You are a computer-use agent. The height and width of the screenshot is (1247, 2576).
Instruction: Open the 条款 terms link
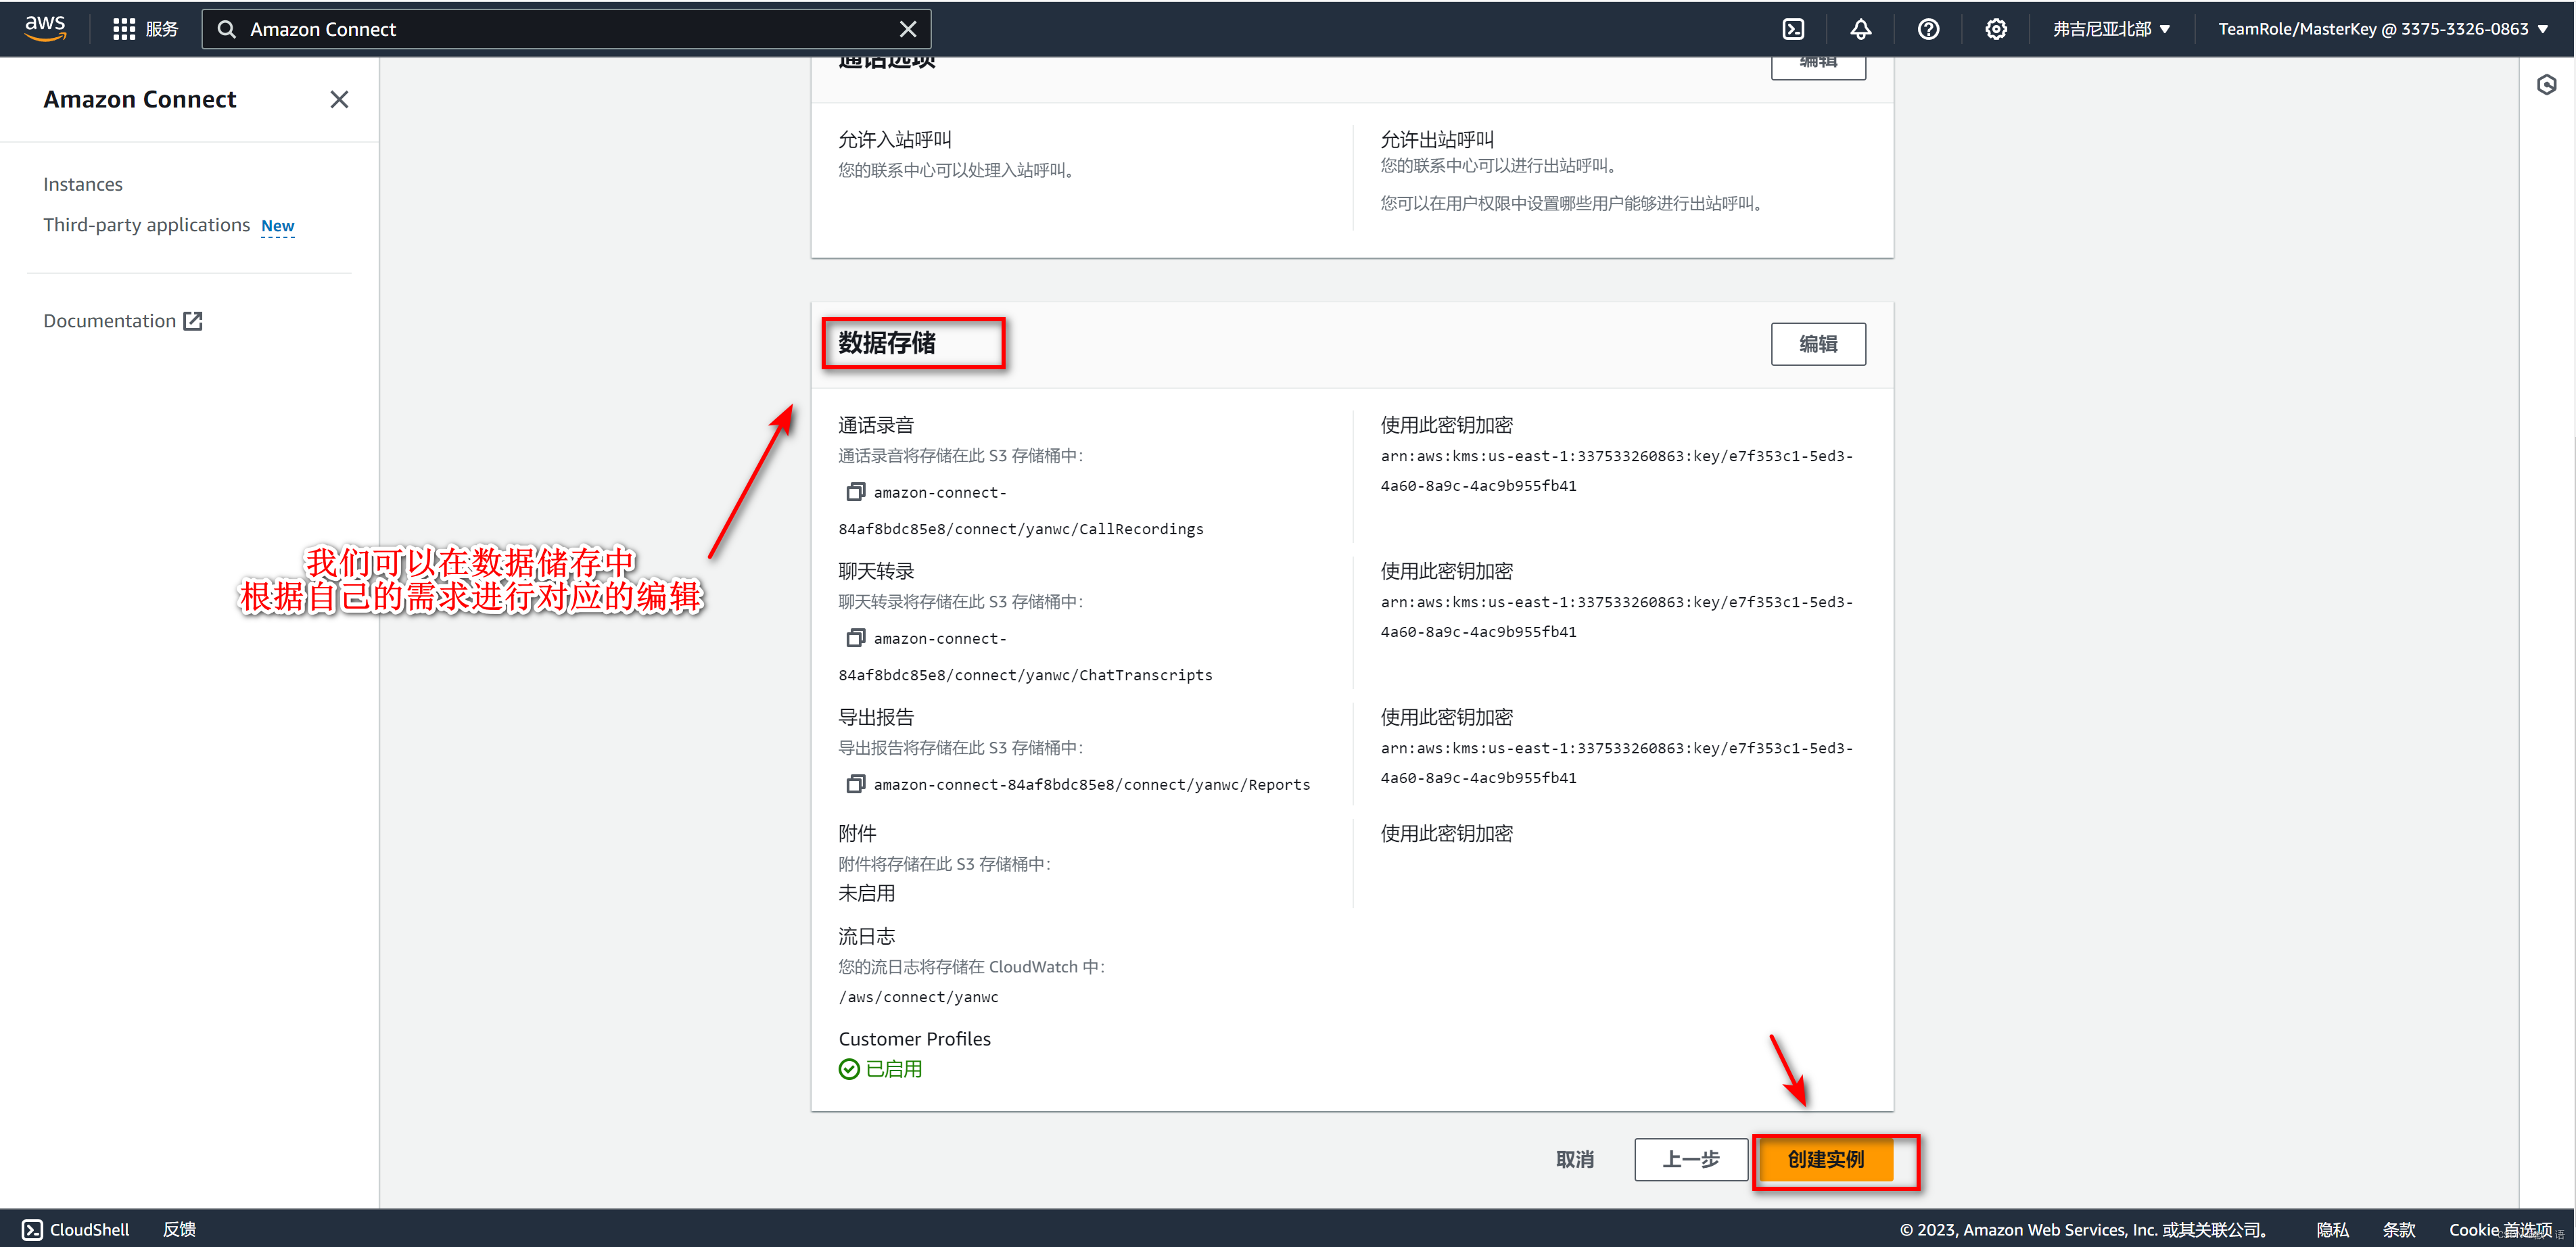[x=2398, y=1230]
